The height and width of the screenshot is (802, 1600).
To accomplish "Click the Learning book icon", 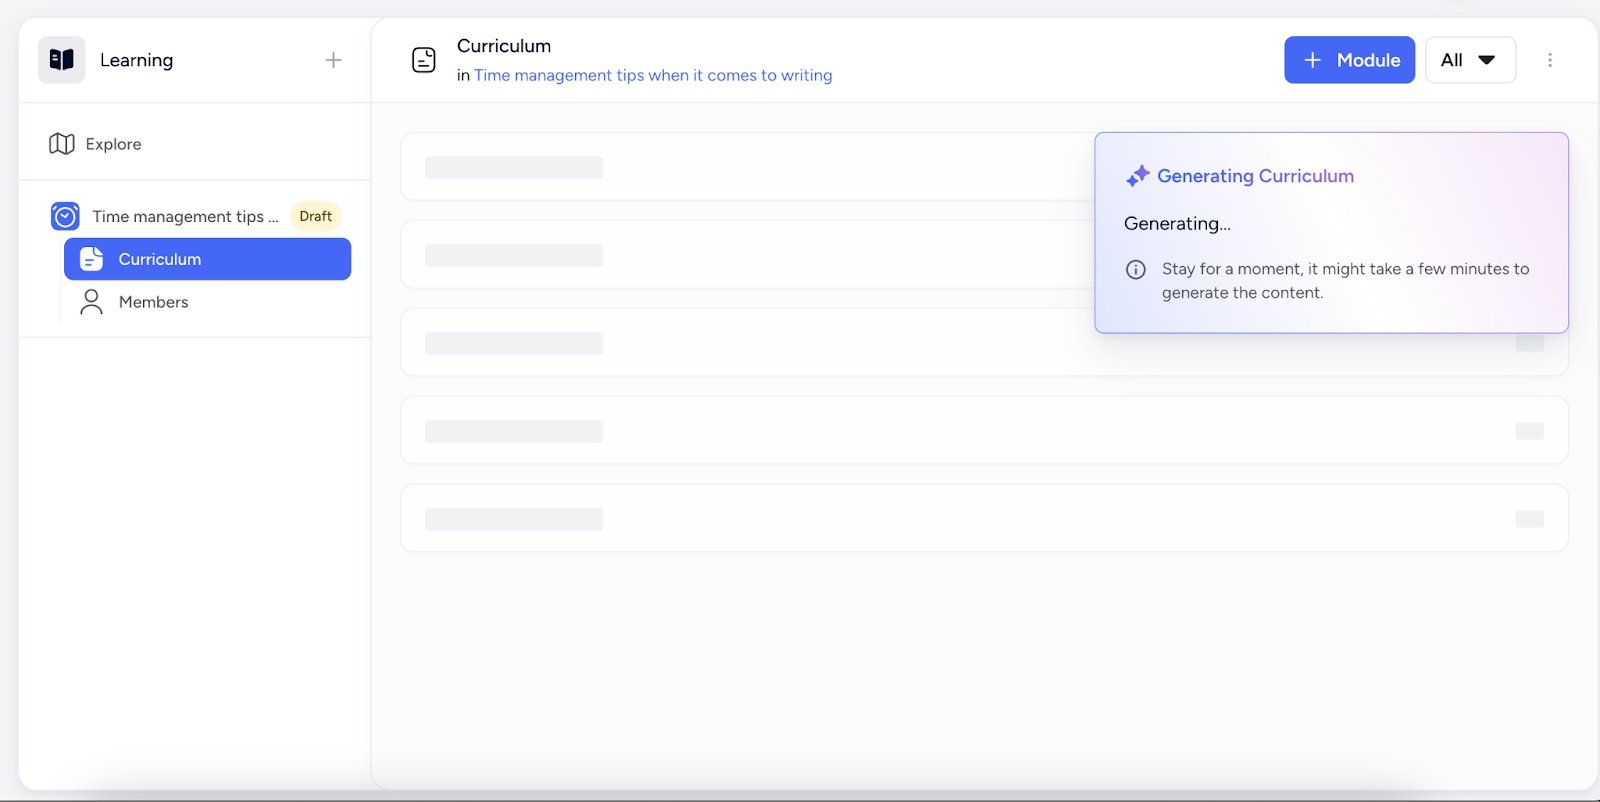I will 62,60.
